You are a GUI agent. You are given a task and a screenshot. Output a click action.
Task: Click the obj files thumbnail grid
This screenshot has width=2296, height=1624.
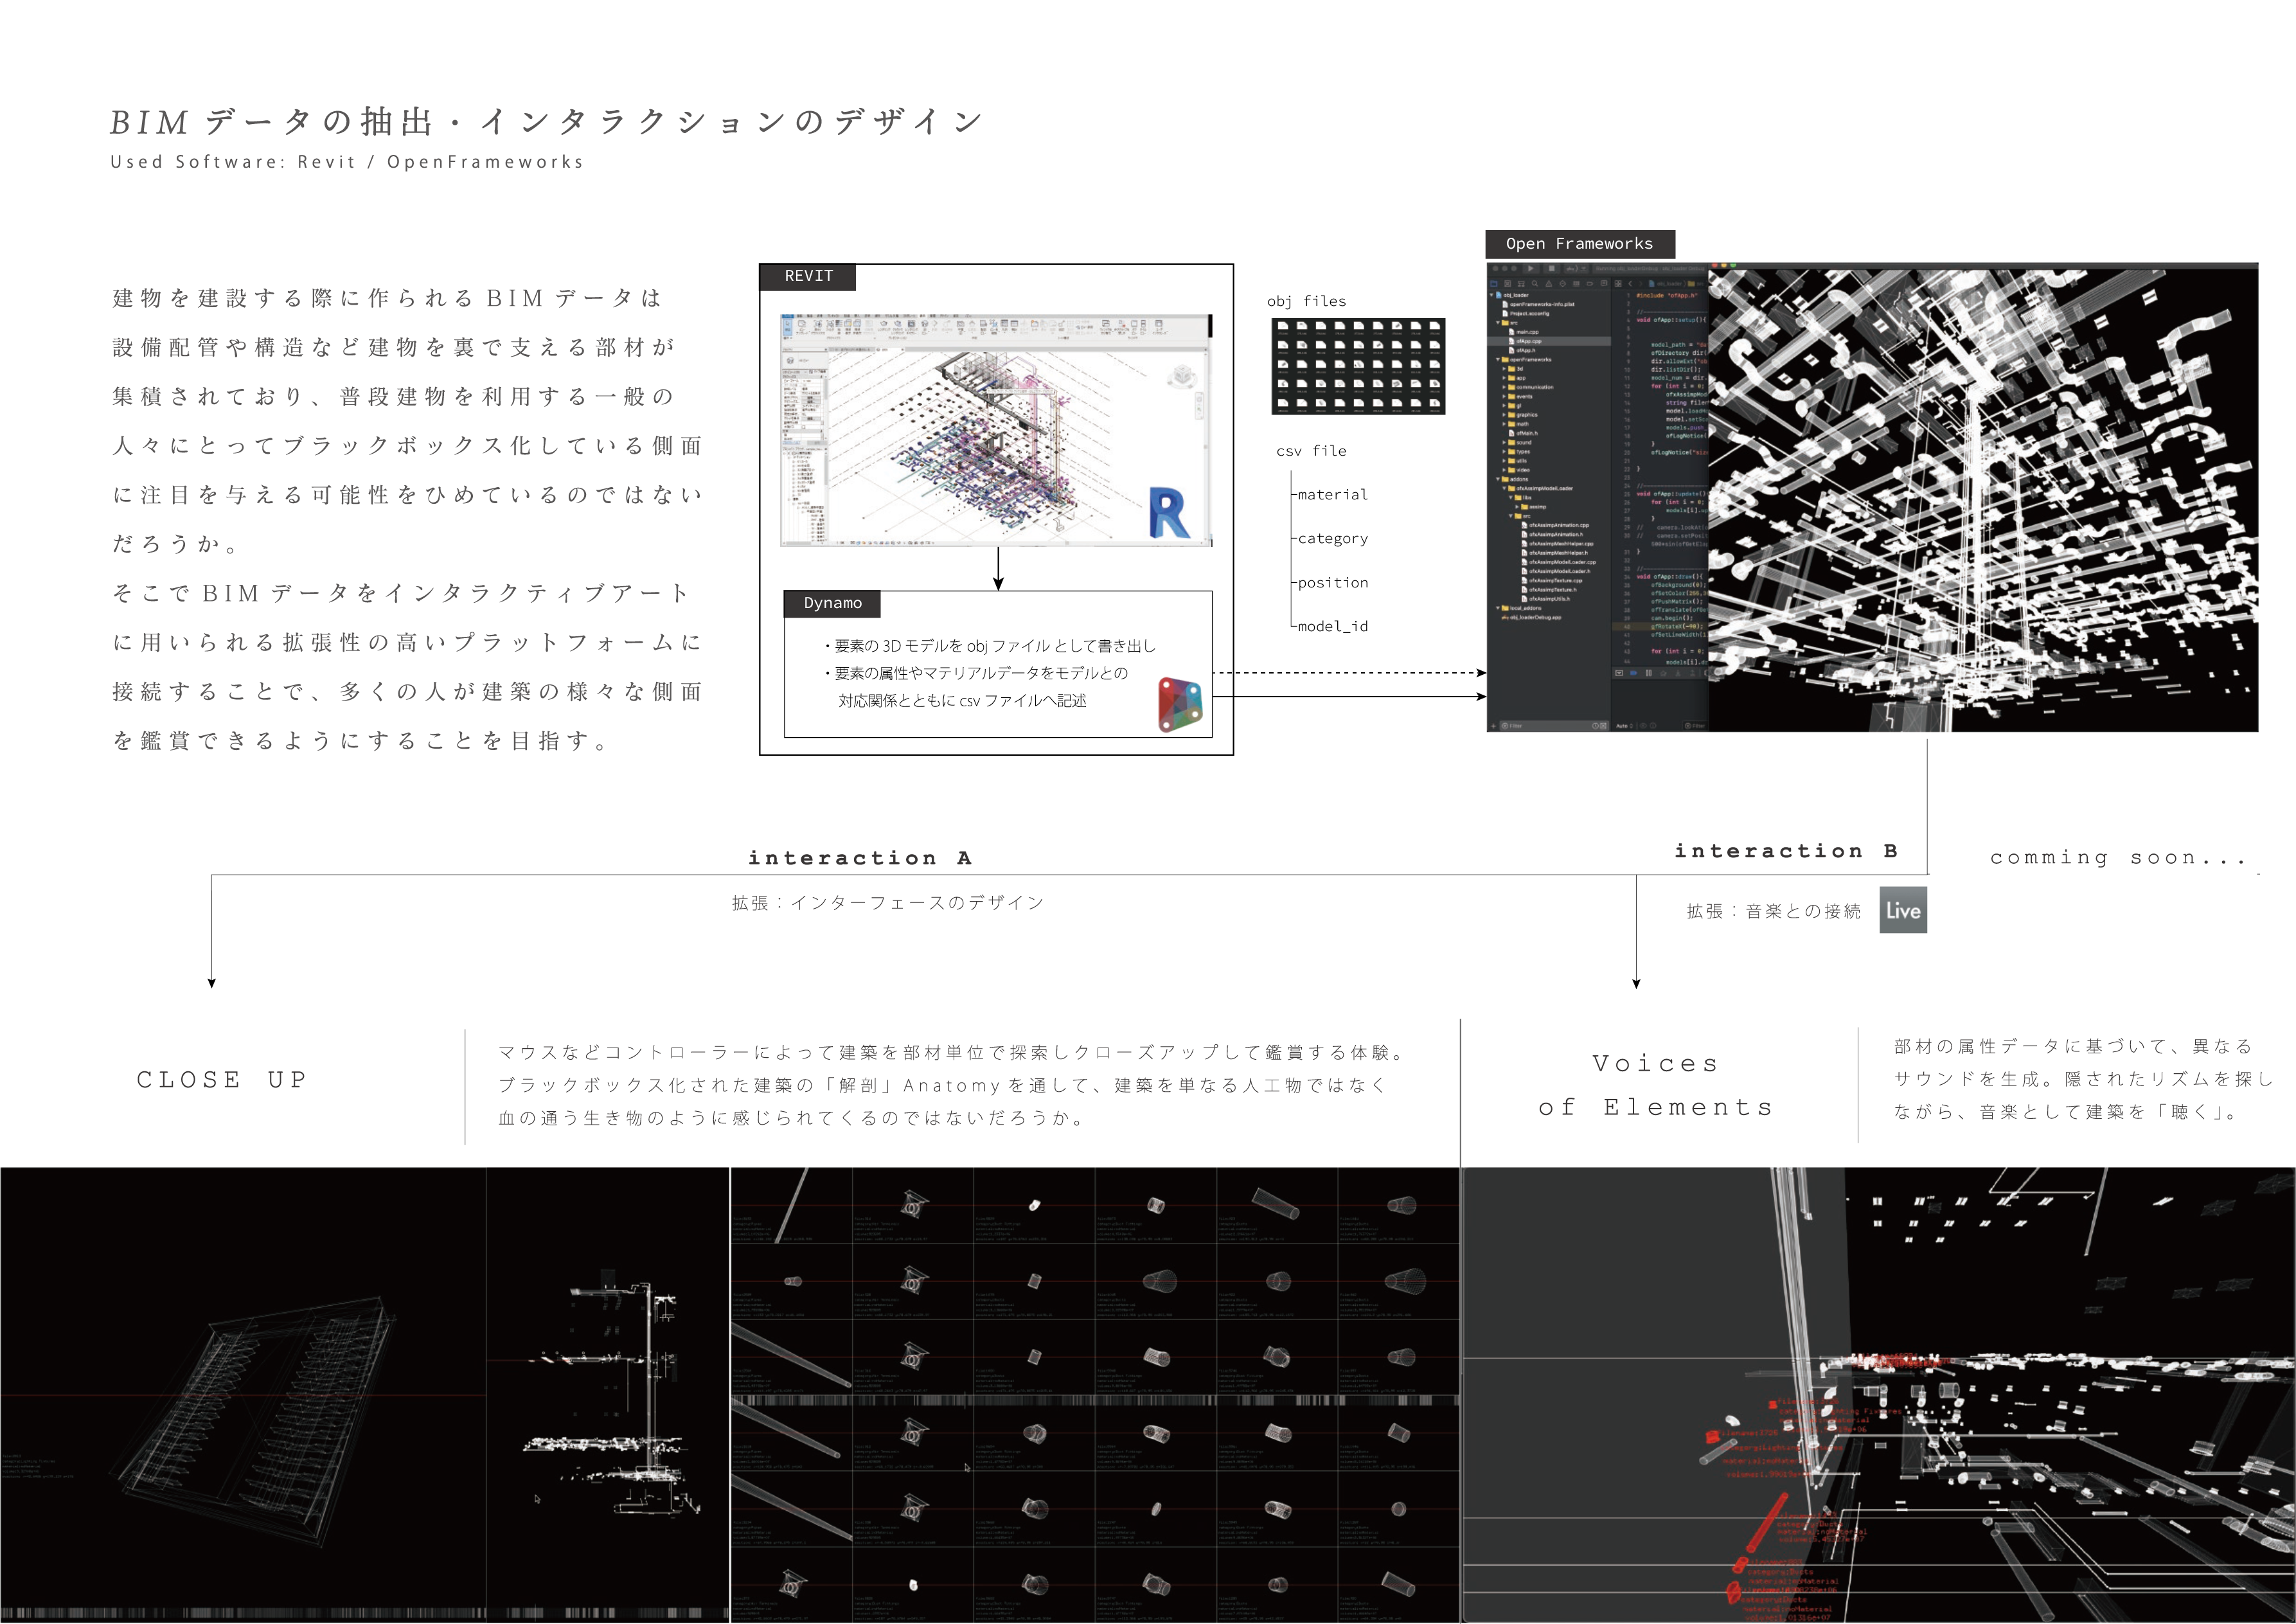coord(1358,366)
